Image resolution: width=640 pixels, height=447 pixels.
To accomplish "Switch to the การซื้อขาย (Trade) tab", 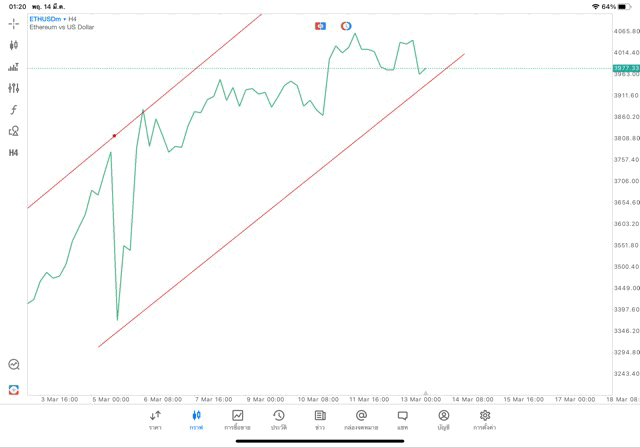I will point(238,419).
